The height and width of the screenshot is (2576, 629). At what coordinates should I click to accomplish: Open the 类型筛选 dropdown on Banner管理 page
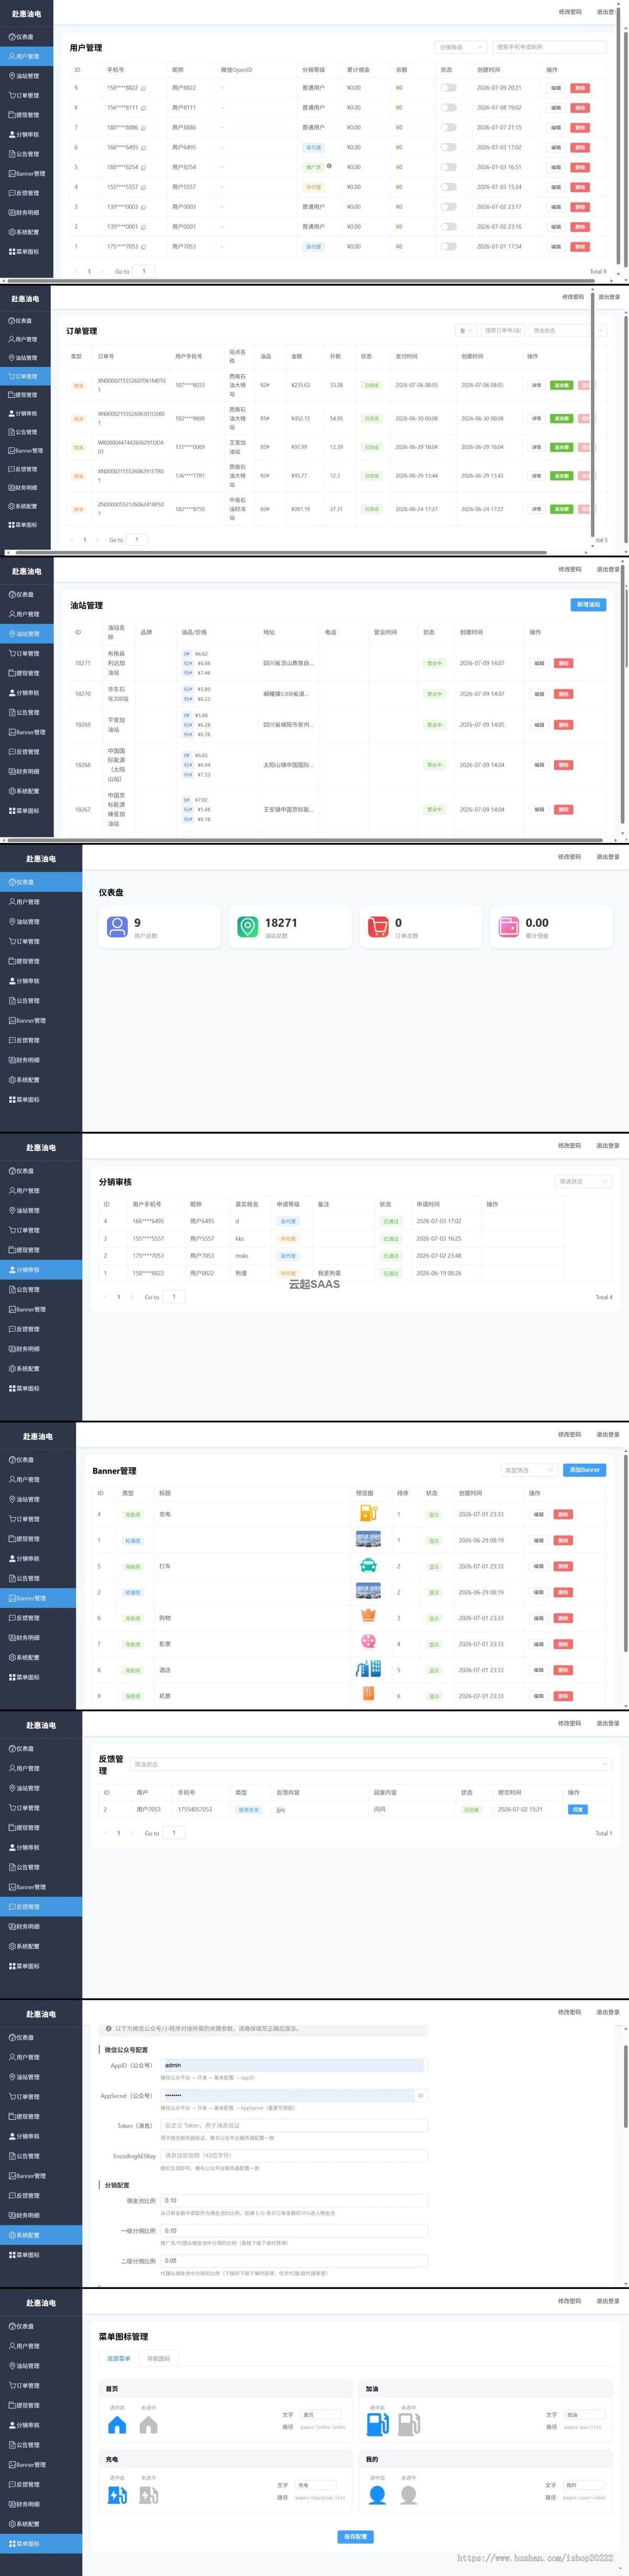528,1470
